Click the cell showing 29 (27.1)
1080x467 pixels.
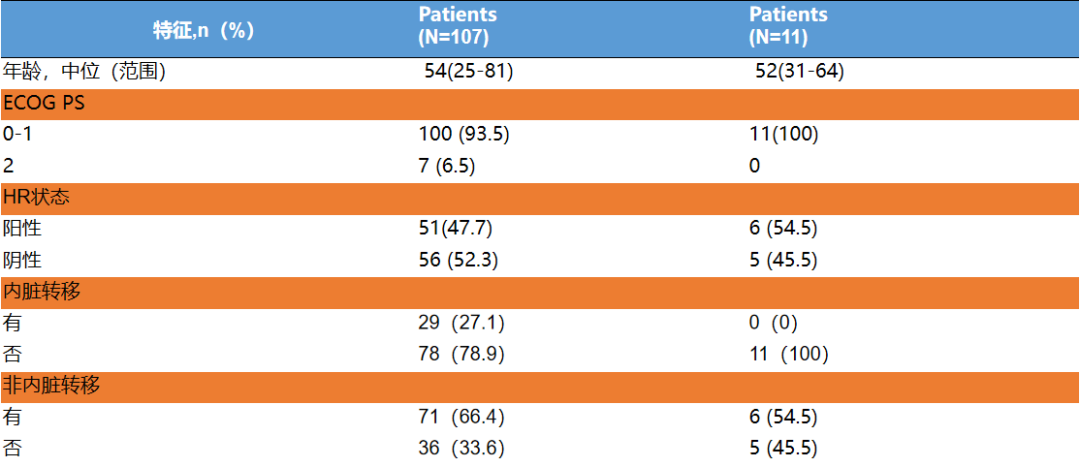(x=460, y=323)
